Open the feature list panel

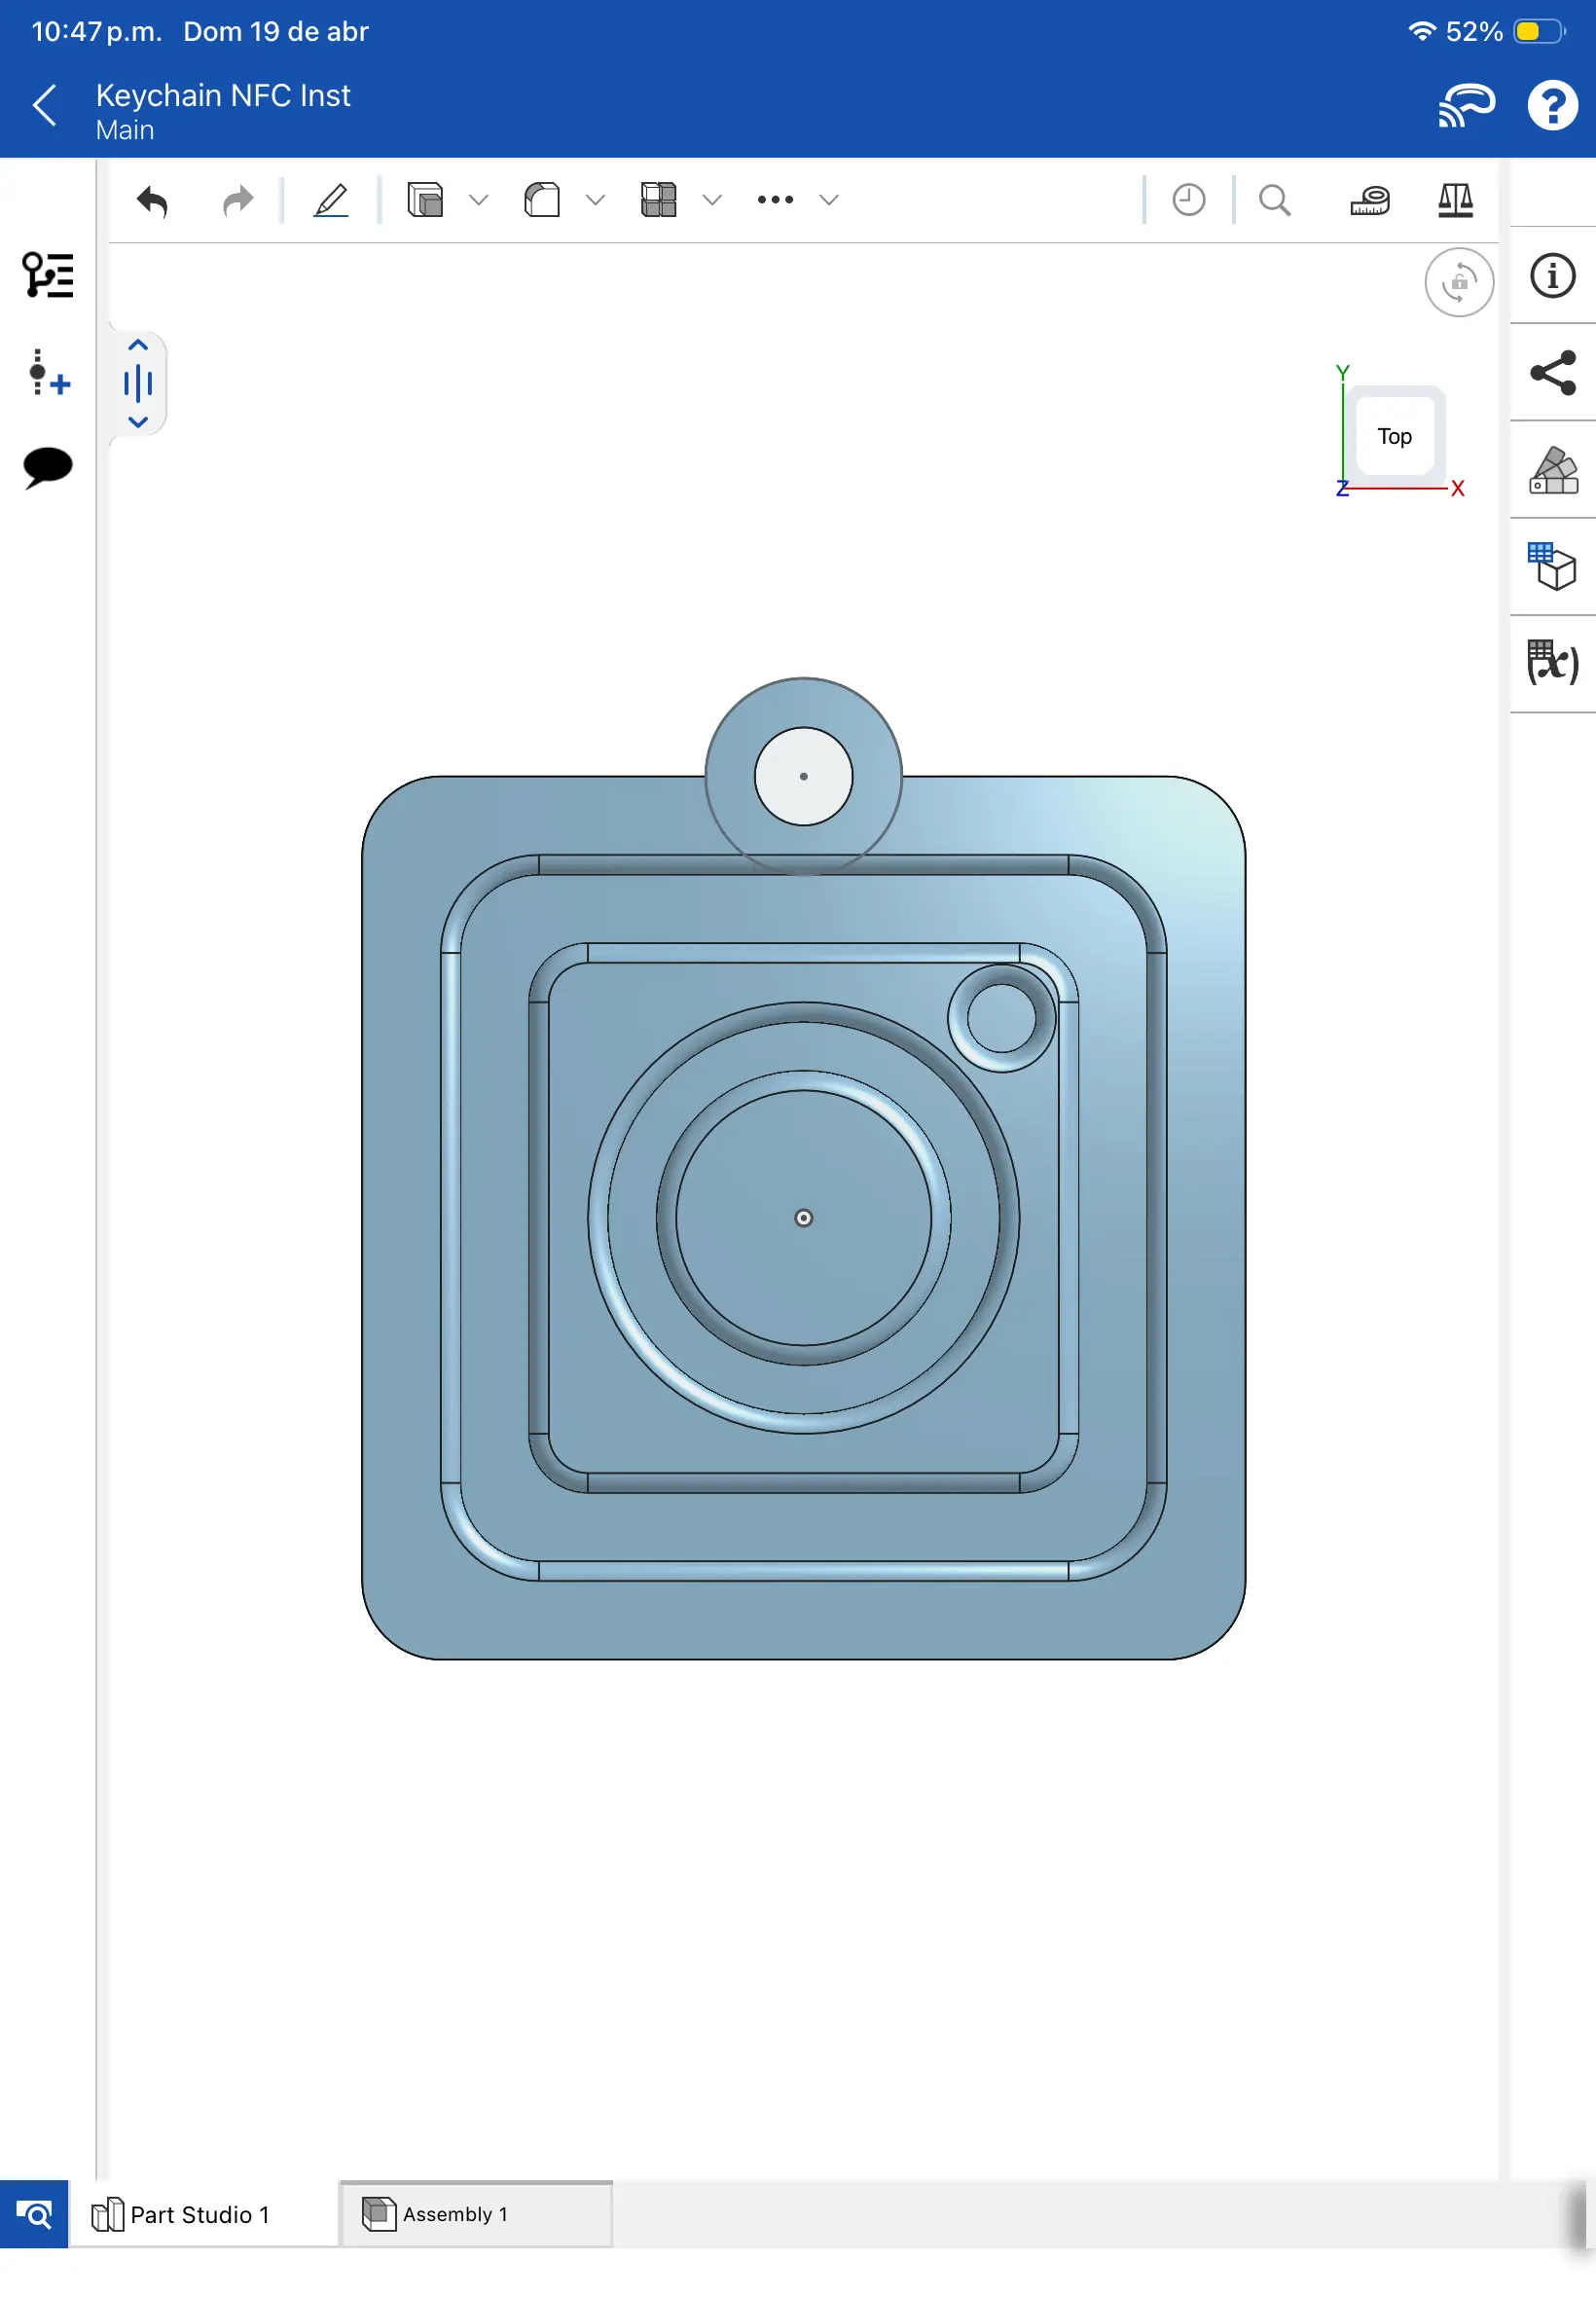48,275
